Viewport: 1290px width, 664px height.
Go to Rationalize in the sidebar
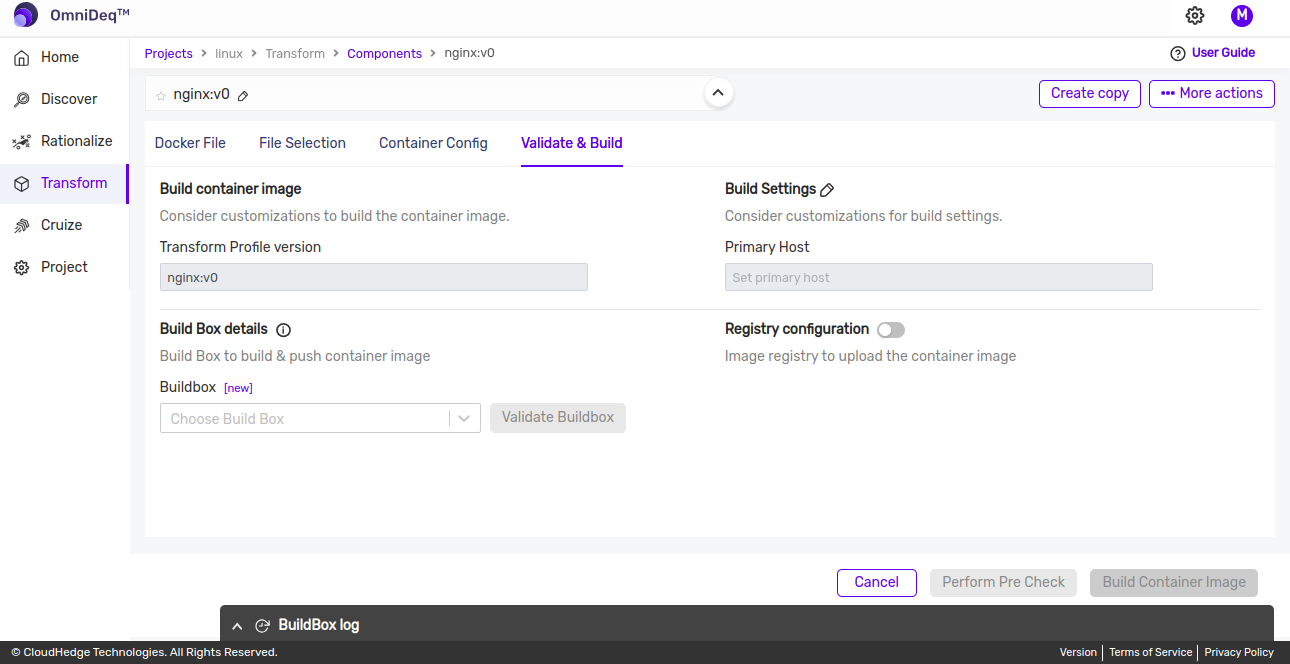[x=77, y=141]
